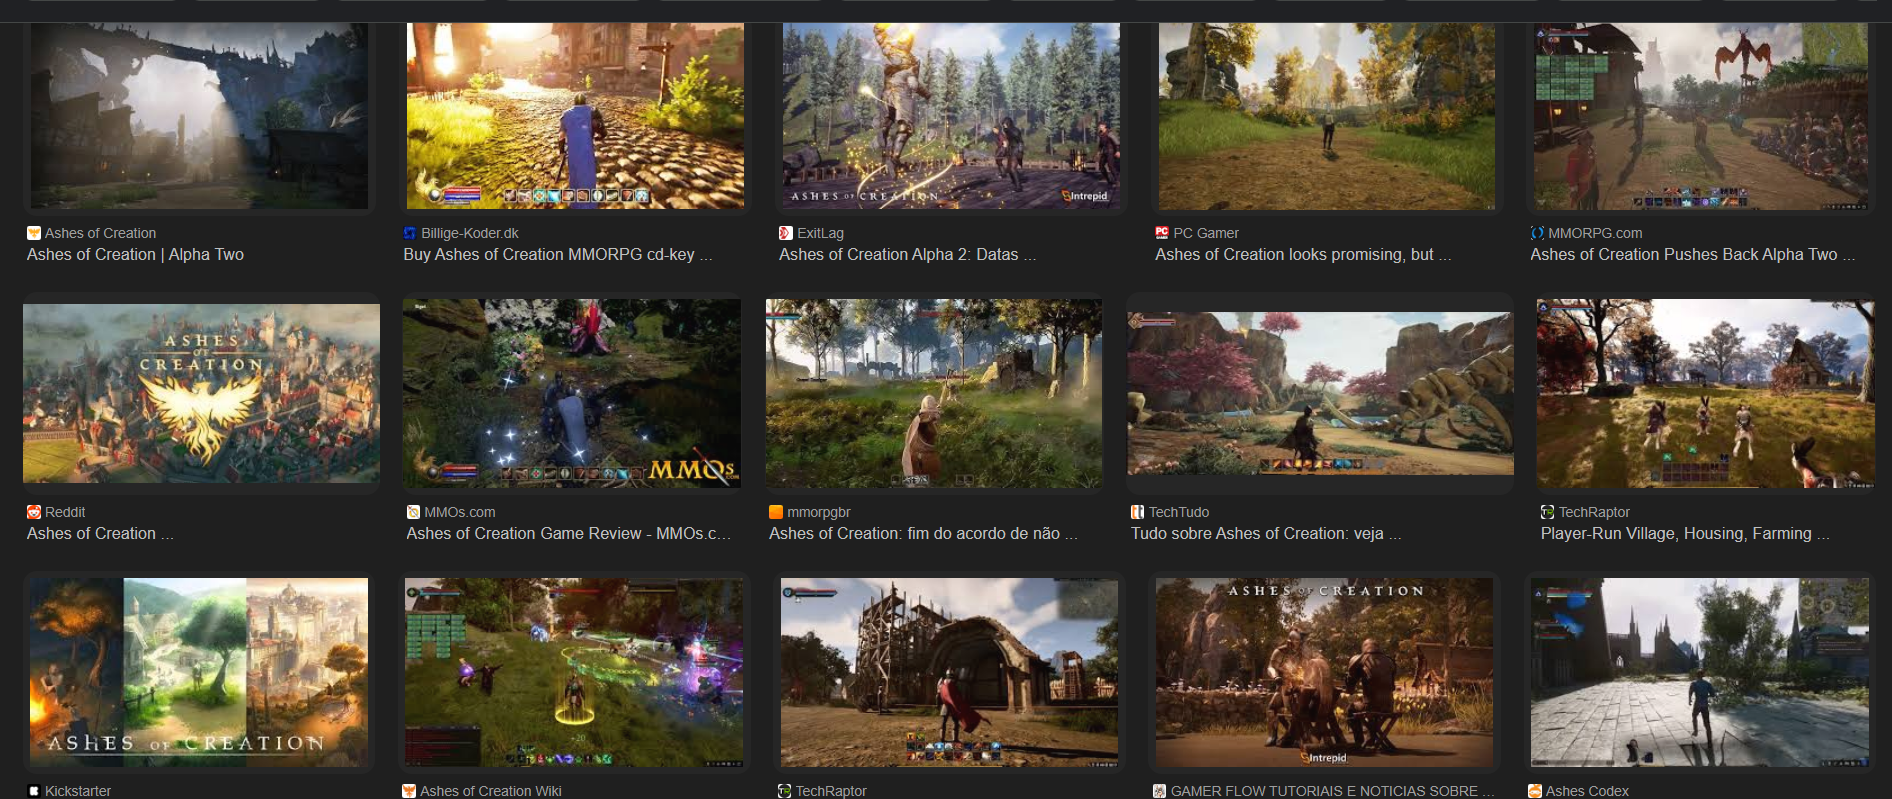Open 'Ashes of Creation Game Review' link
The width and height of the screenshot is (1892, 799).
568,533
